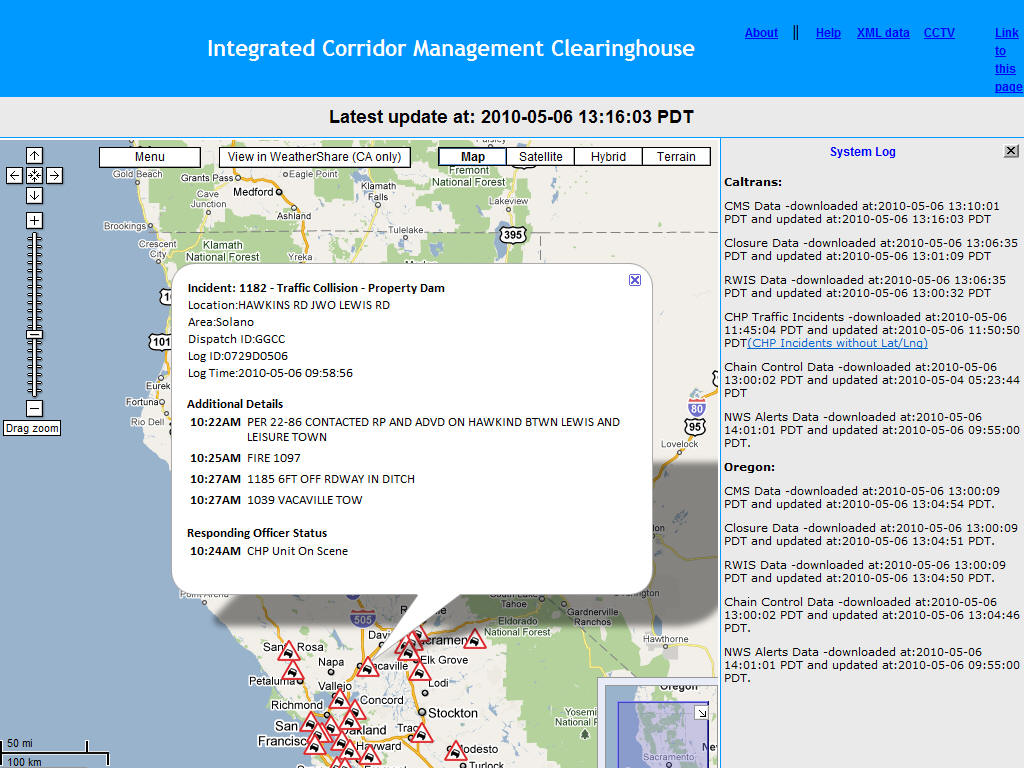Zoom in with the plus button
This screenshot has height=768, width=1024.
tap(34, 220)
